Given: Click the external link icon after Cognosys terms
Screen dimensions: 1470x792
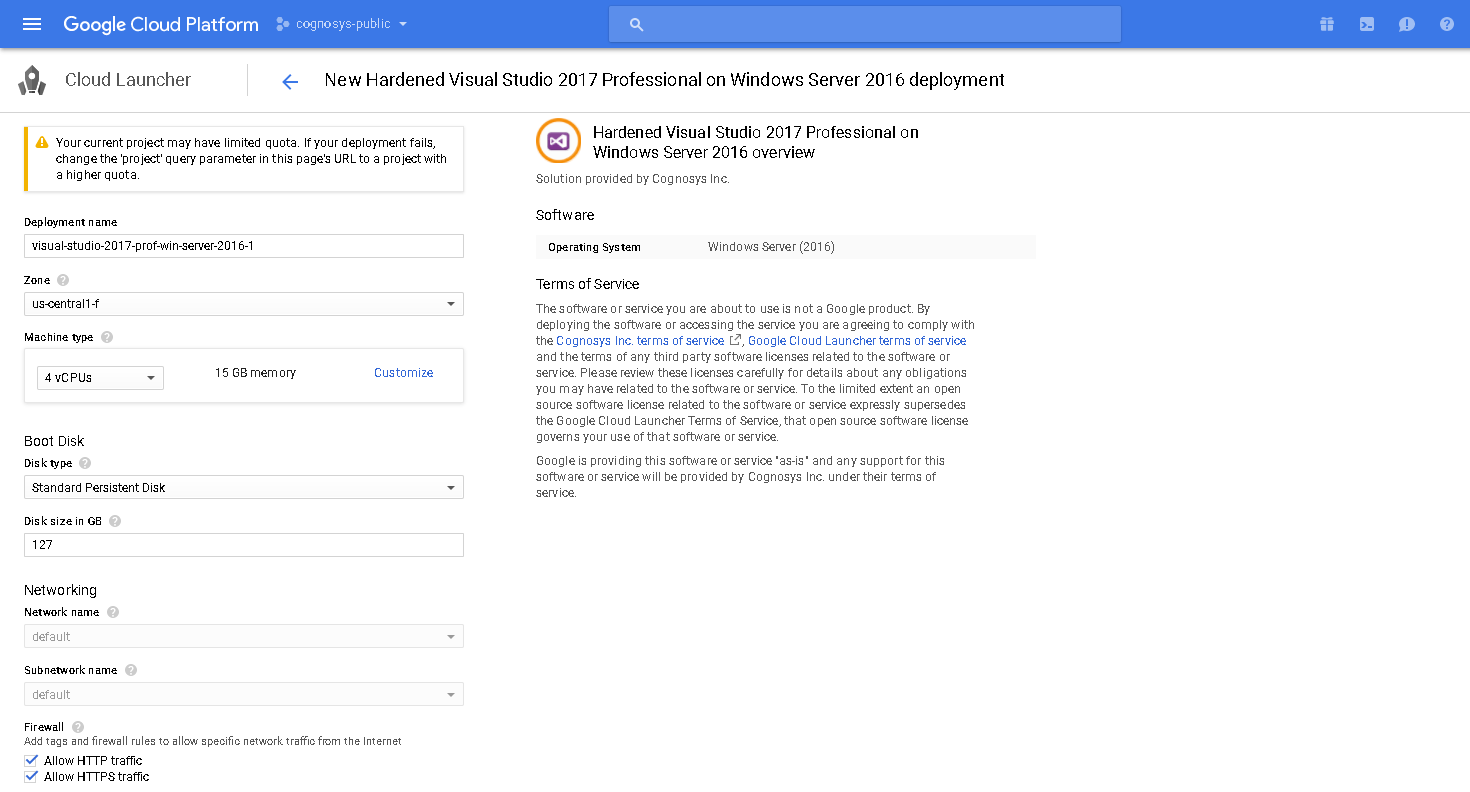Looking at the screenshot, I should tap(735, 340).
